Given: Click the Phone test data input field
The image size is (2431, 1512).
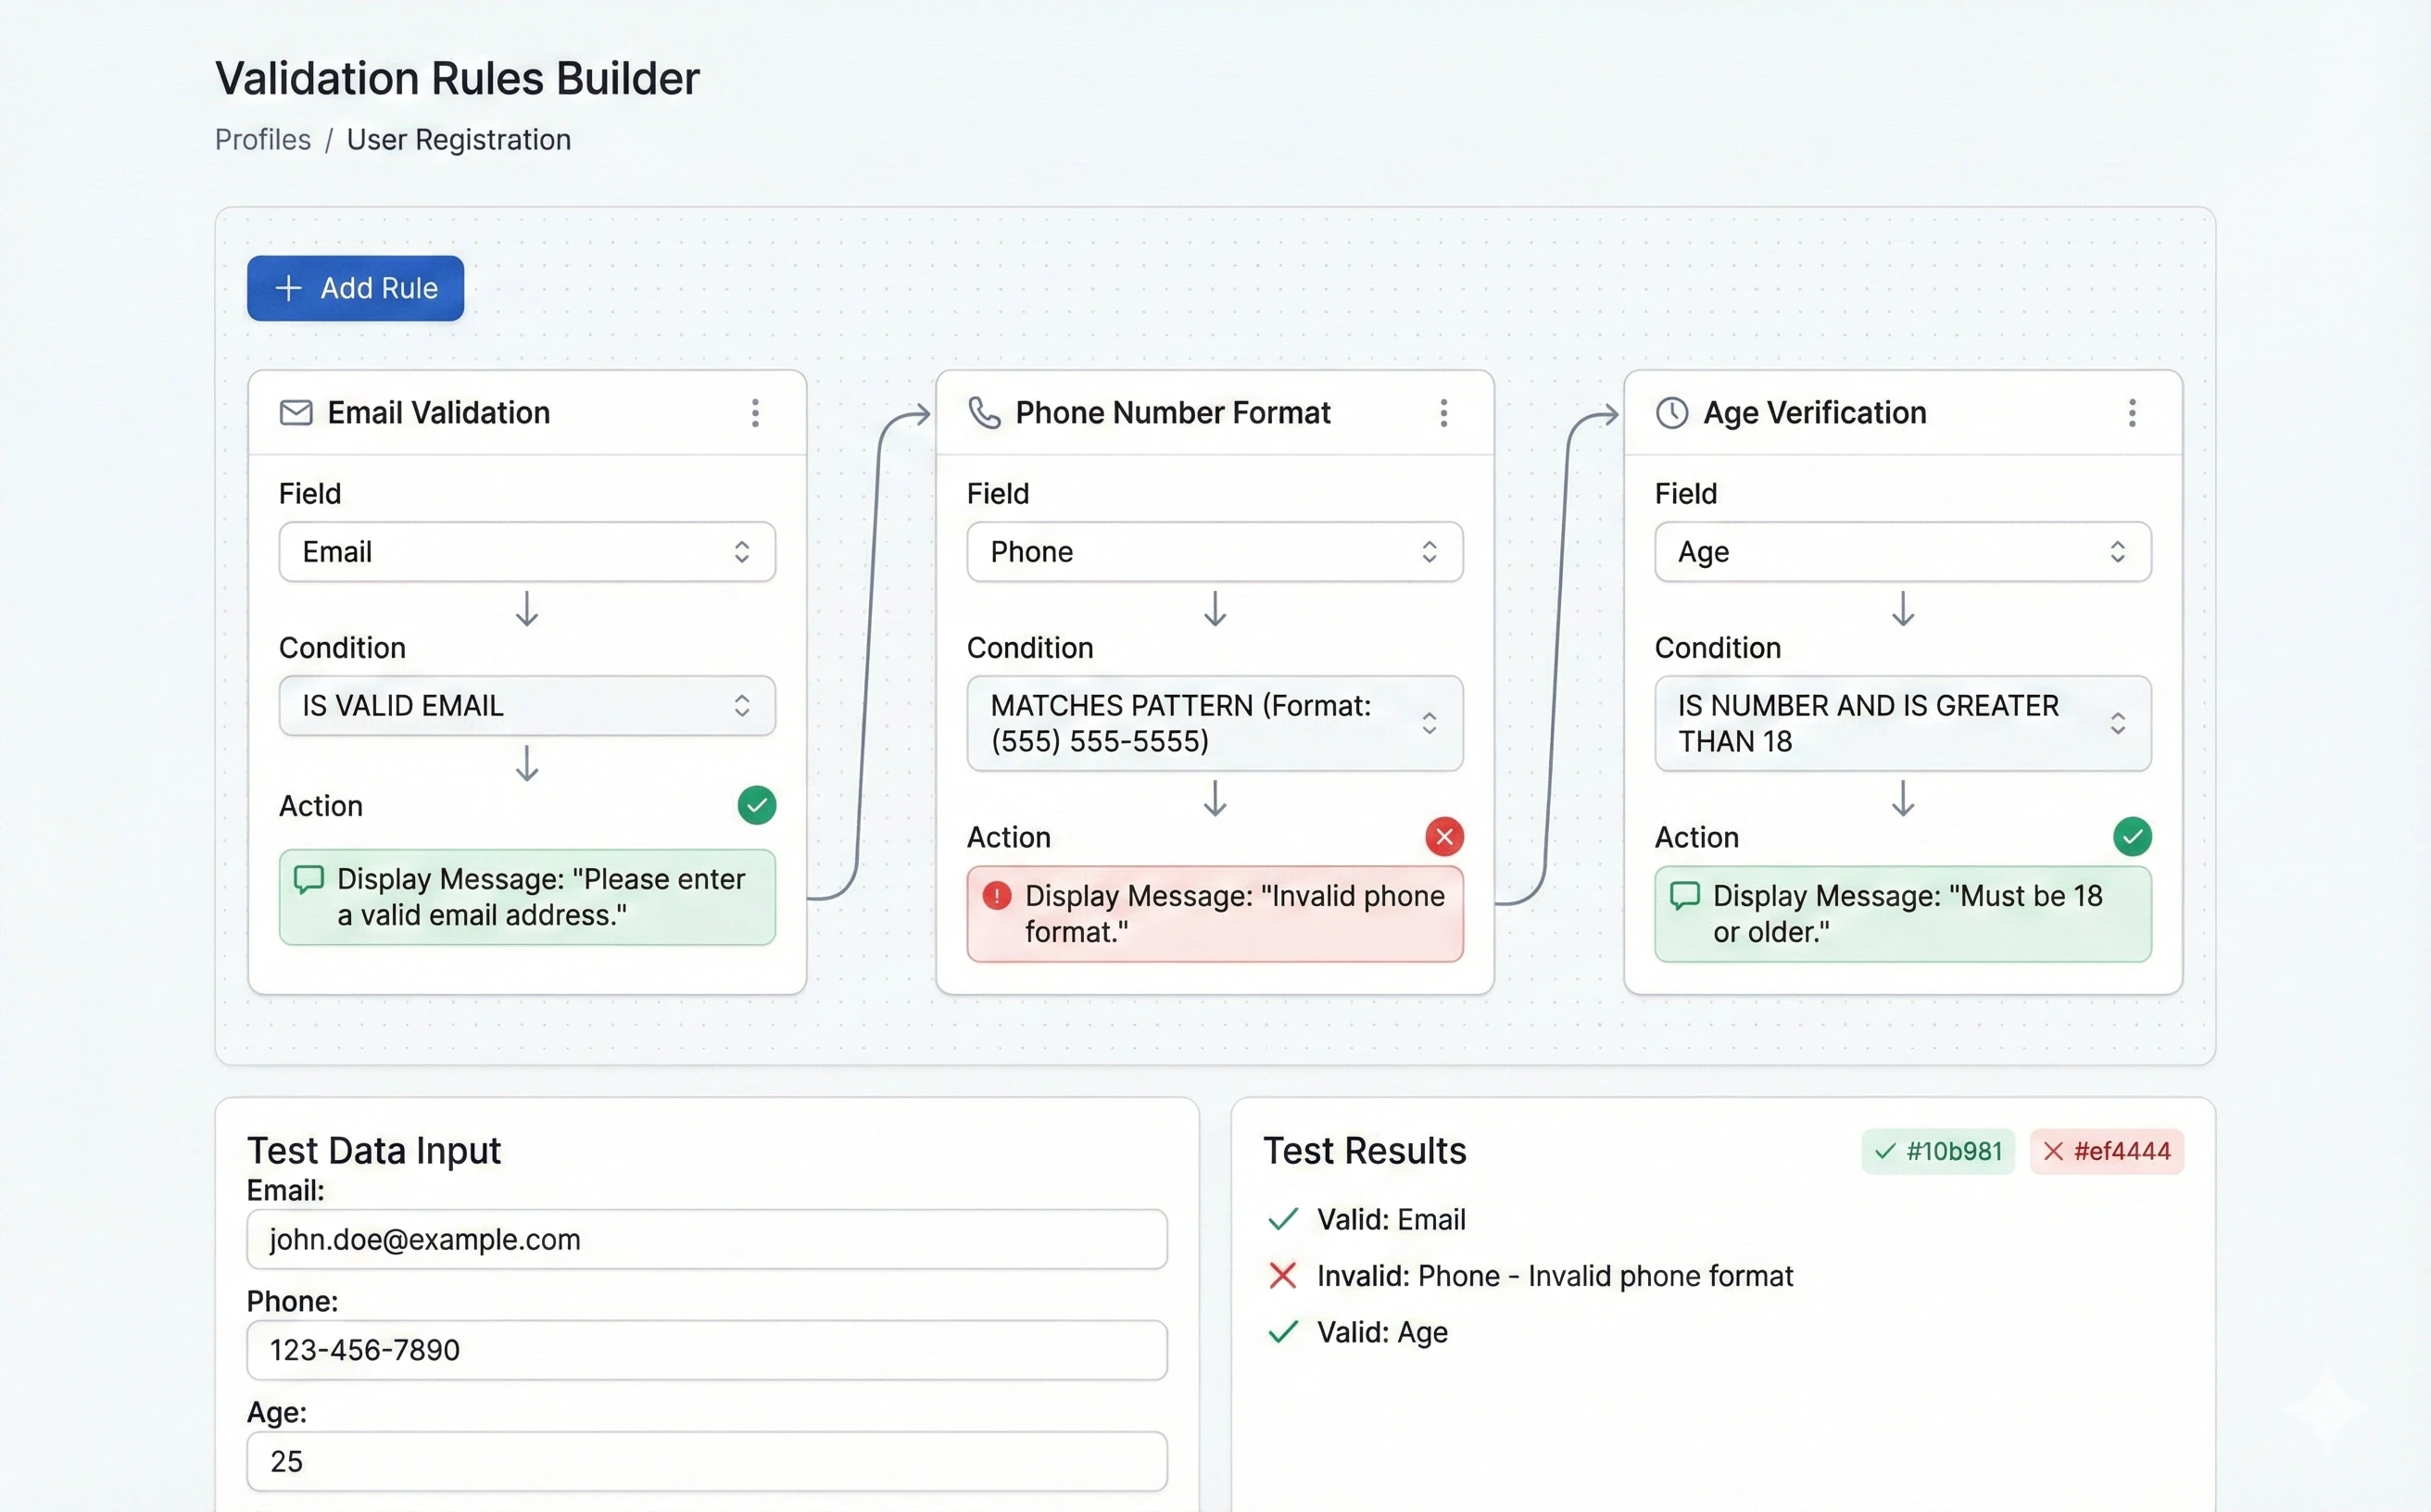Looking at the screenshot, I should 707,1350.
